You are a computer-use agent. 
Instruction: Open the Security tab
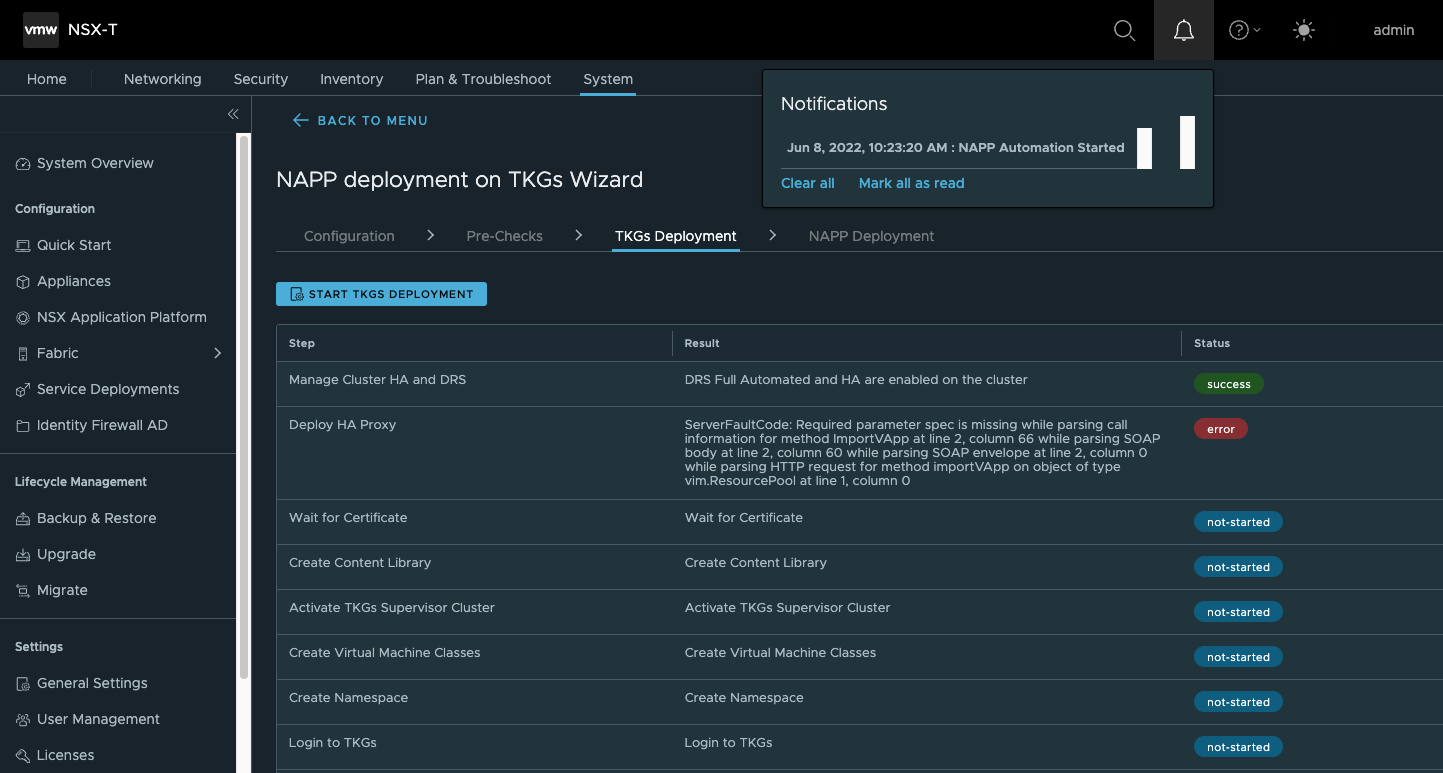tap(261, 79)
